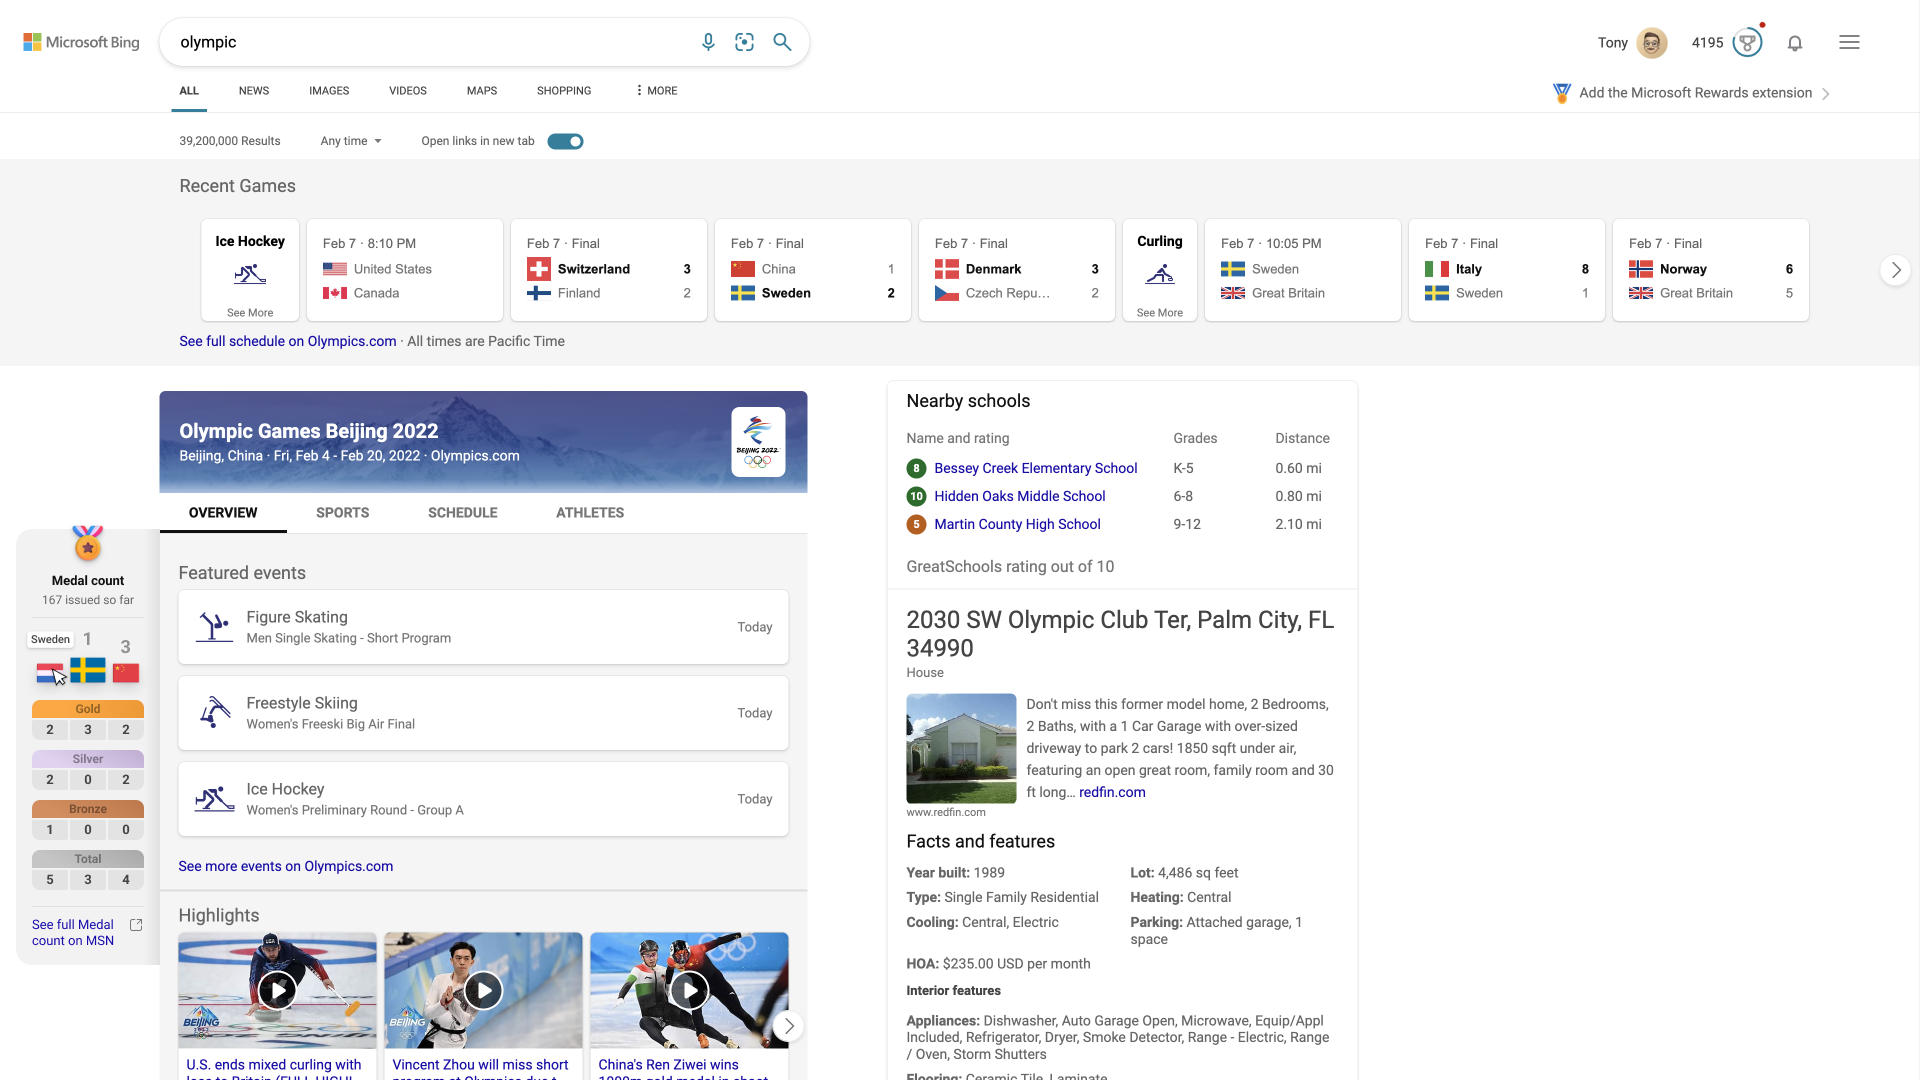Show next highlight videos with arrow
Image resolution: width=1920 pixels, height=1080 pixels.
[789, 1026]
